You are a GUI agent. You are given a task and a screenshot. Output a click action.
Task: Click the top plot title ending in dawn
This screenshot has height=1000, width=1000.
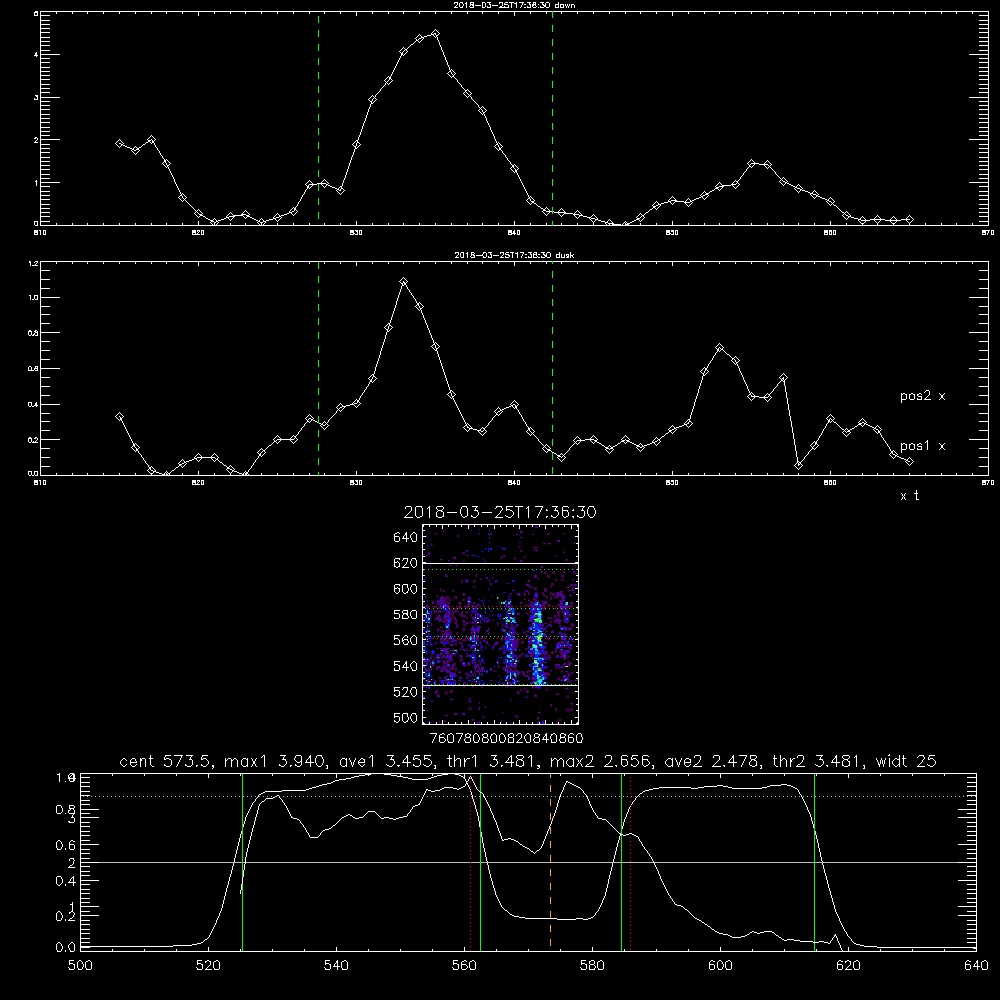pyautogui.click(x=515, y=4)
